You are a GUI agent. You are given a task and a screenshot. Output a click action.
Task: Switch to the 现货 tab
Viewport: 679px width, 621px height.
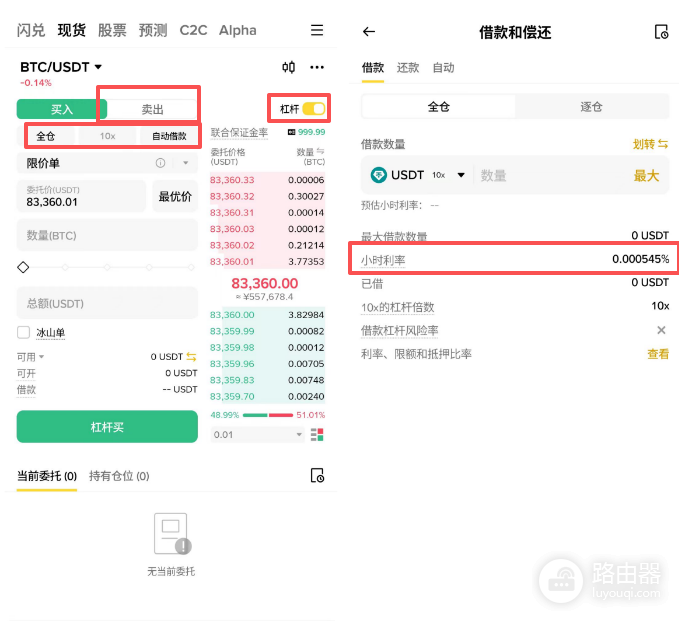(x=71, y=30)
